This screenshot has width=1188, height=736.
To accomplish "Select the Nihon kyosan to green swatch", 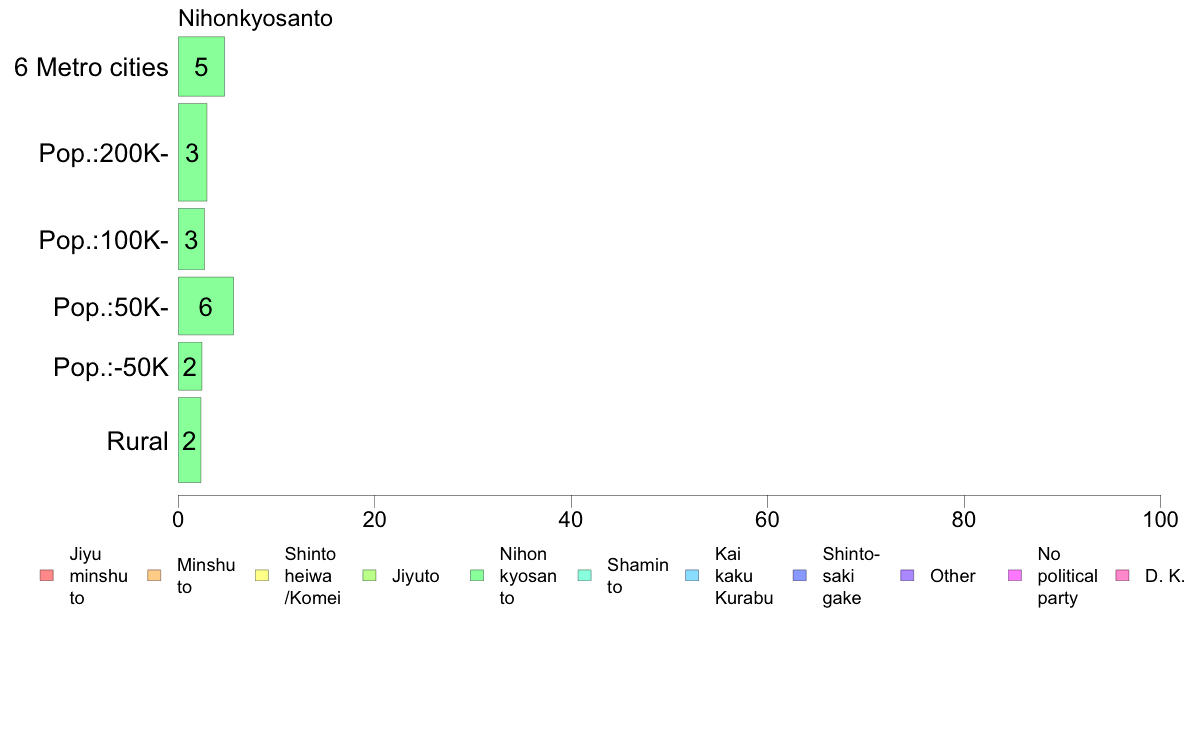I will point(477,575).
